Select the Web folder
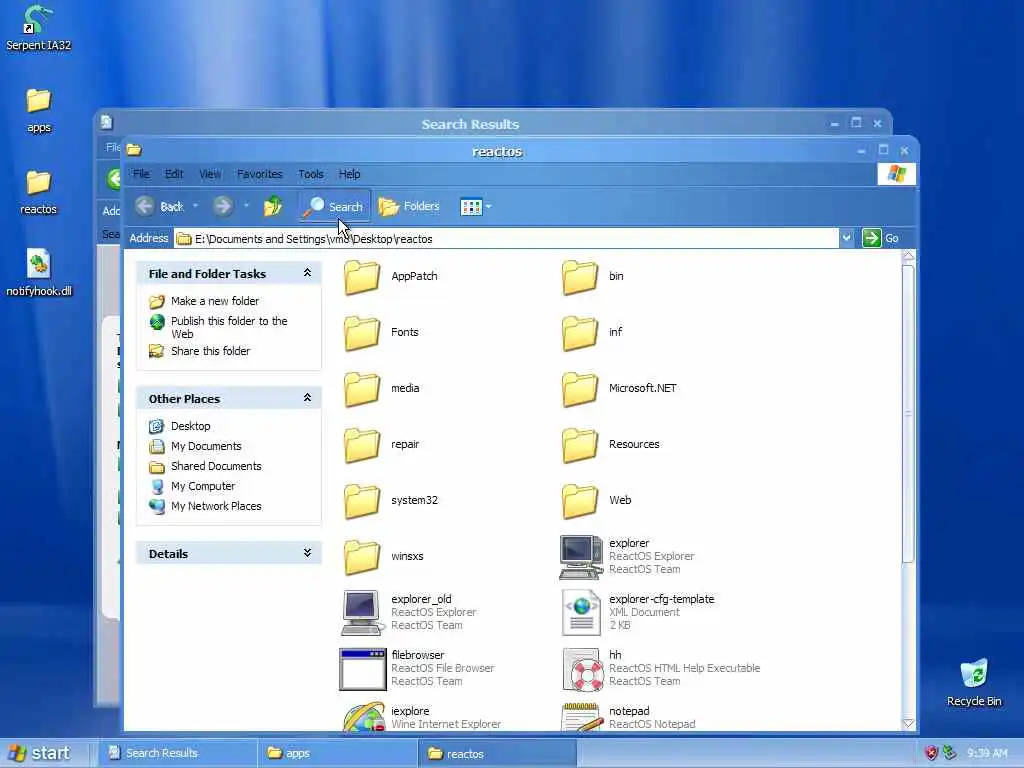 click(x=596, y=501)
